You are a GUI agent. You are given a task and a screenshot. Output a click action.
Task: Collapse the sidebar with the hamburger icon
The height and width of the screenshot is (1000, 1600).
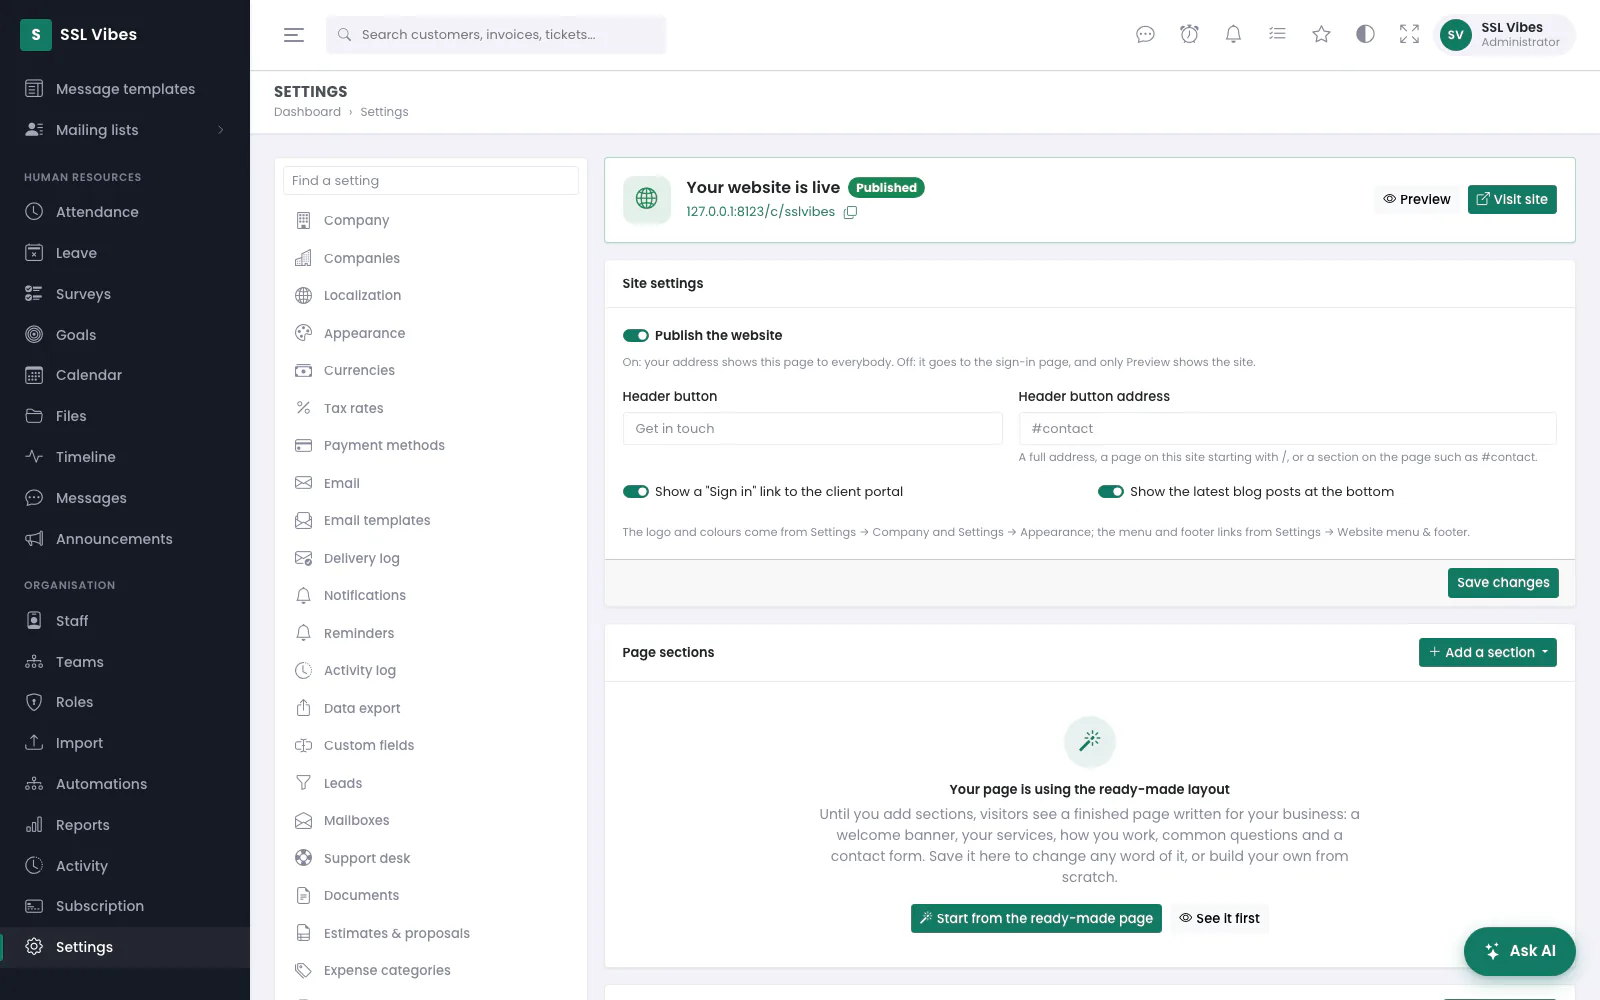coord(293,35)
